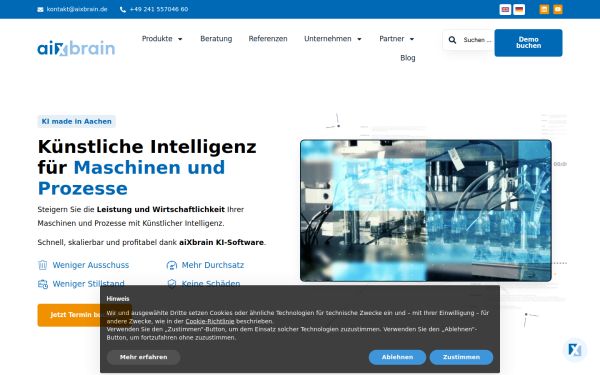Click the Mehr Durchsatz text
This screenshot has height=375, width=600.
click(213, 265)
